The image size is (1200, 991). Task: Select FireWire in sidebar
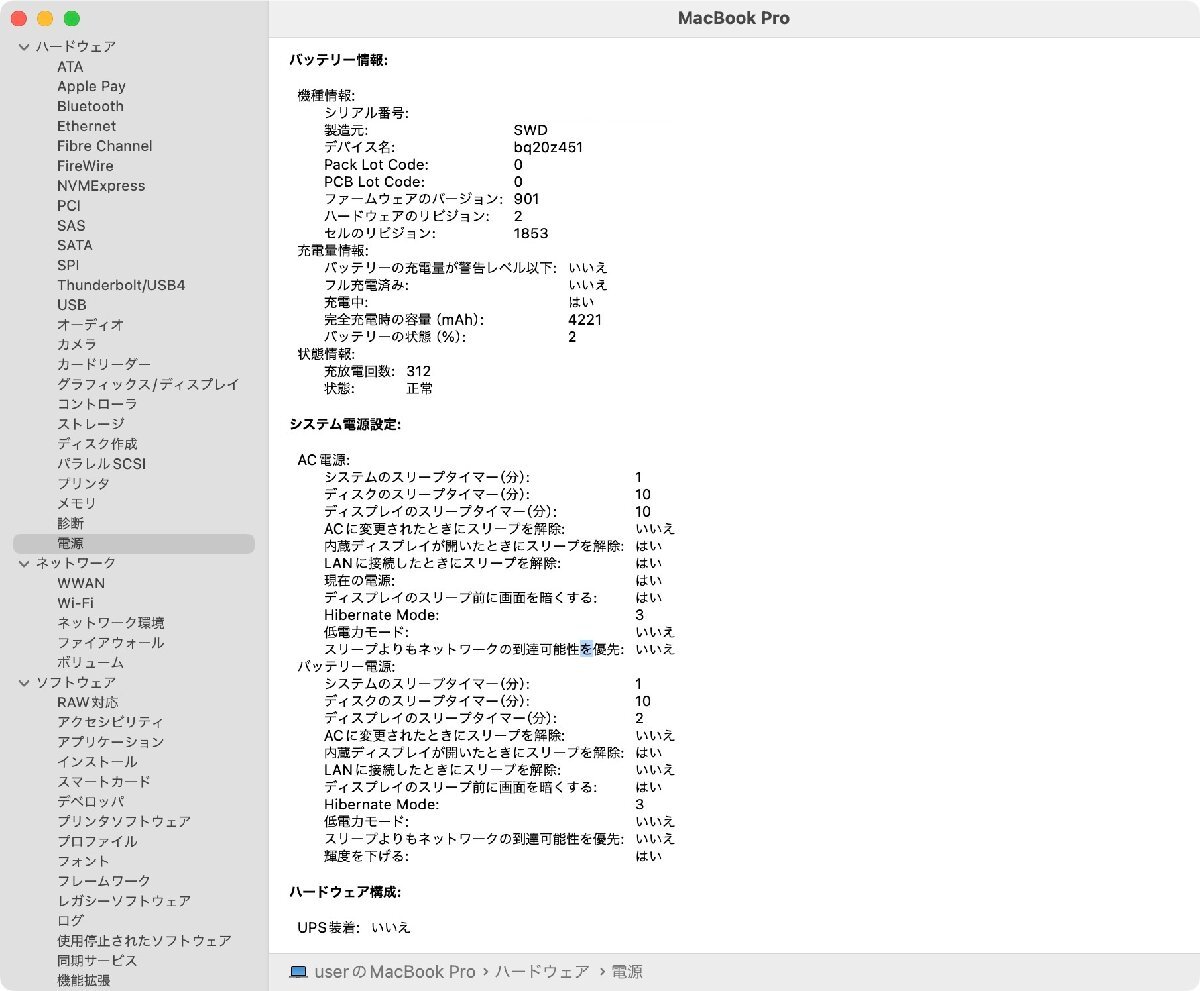85,166
